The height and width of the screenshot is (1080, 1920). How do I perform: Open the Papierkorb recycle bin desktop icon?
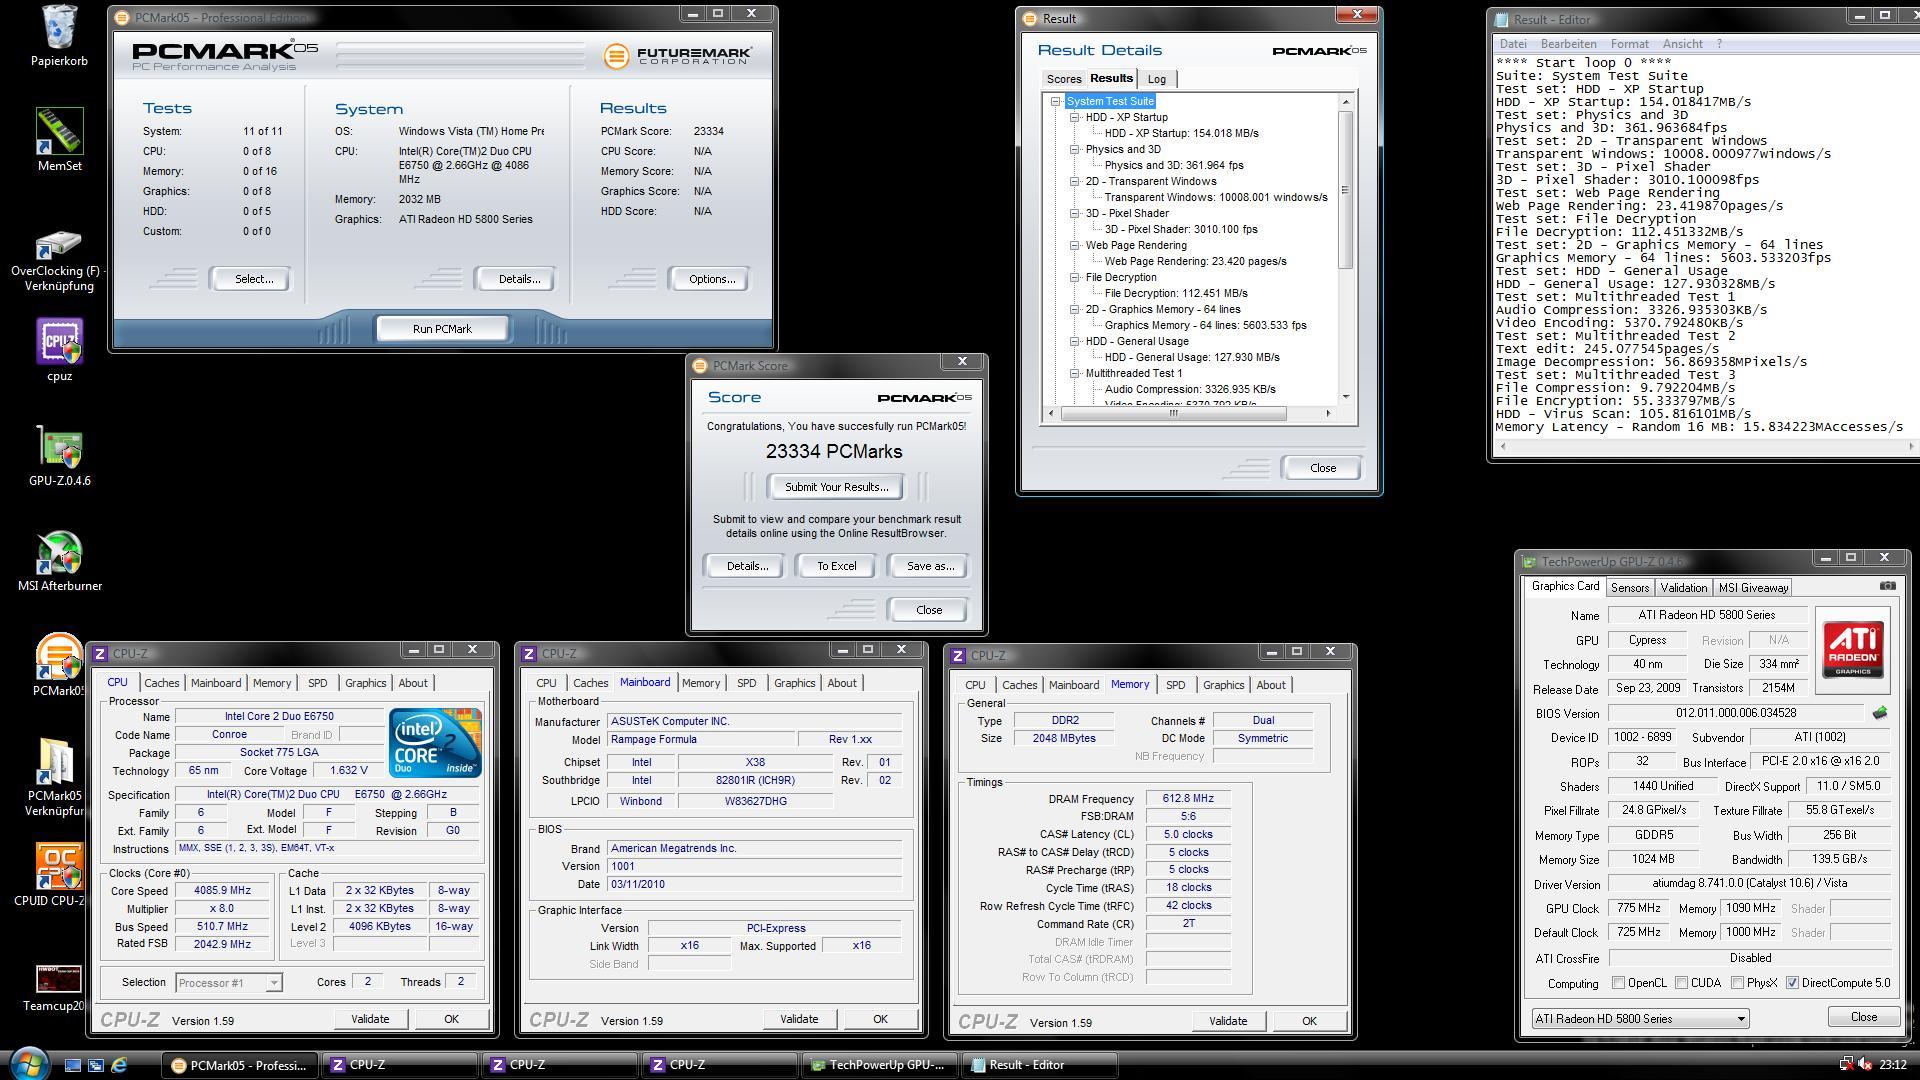[x=59, y=27]
